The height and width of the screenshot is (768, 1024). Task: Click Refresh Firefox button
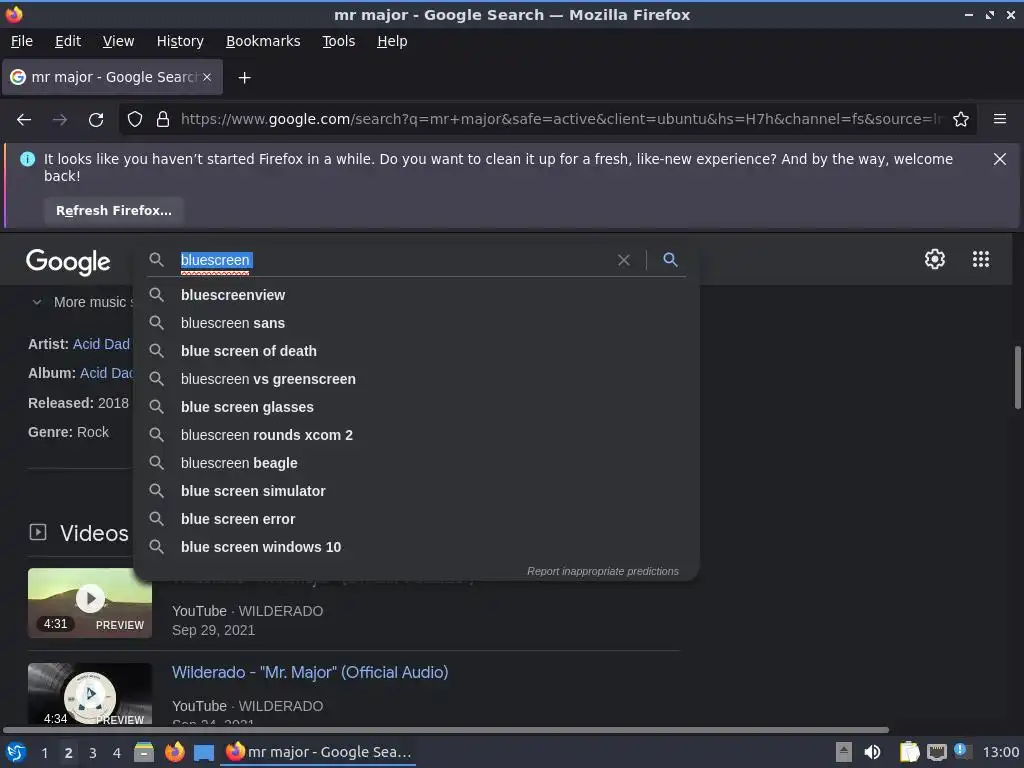tap(114, 211)
